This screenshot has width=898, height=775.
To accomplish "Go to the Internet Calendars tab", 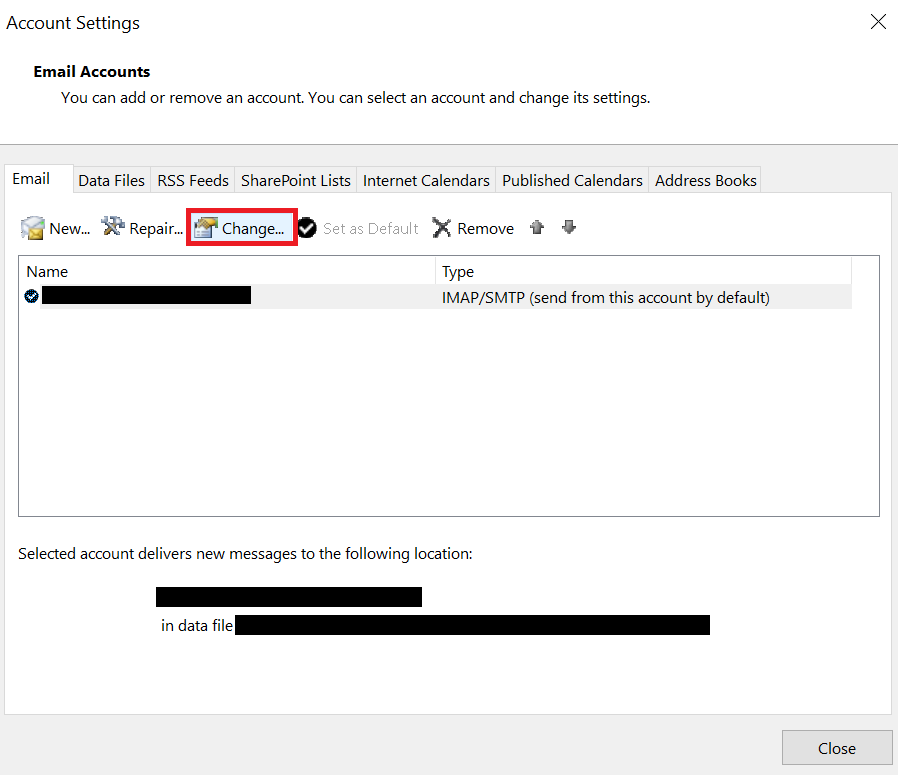I will click(426, 180).
